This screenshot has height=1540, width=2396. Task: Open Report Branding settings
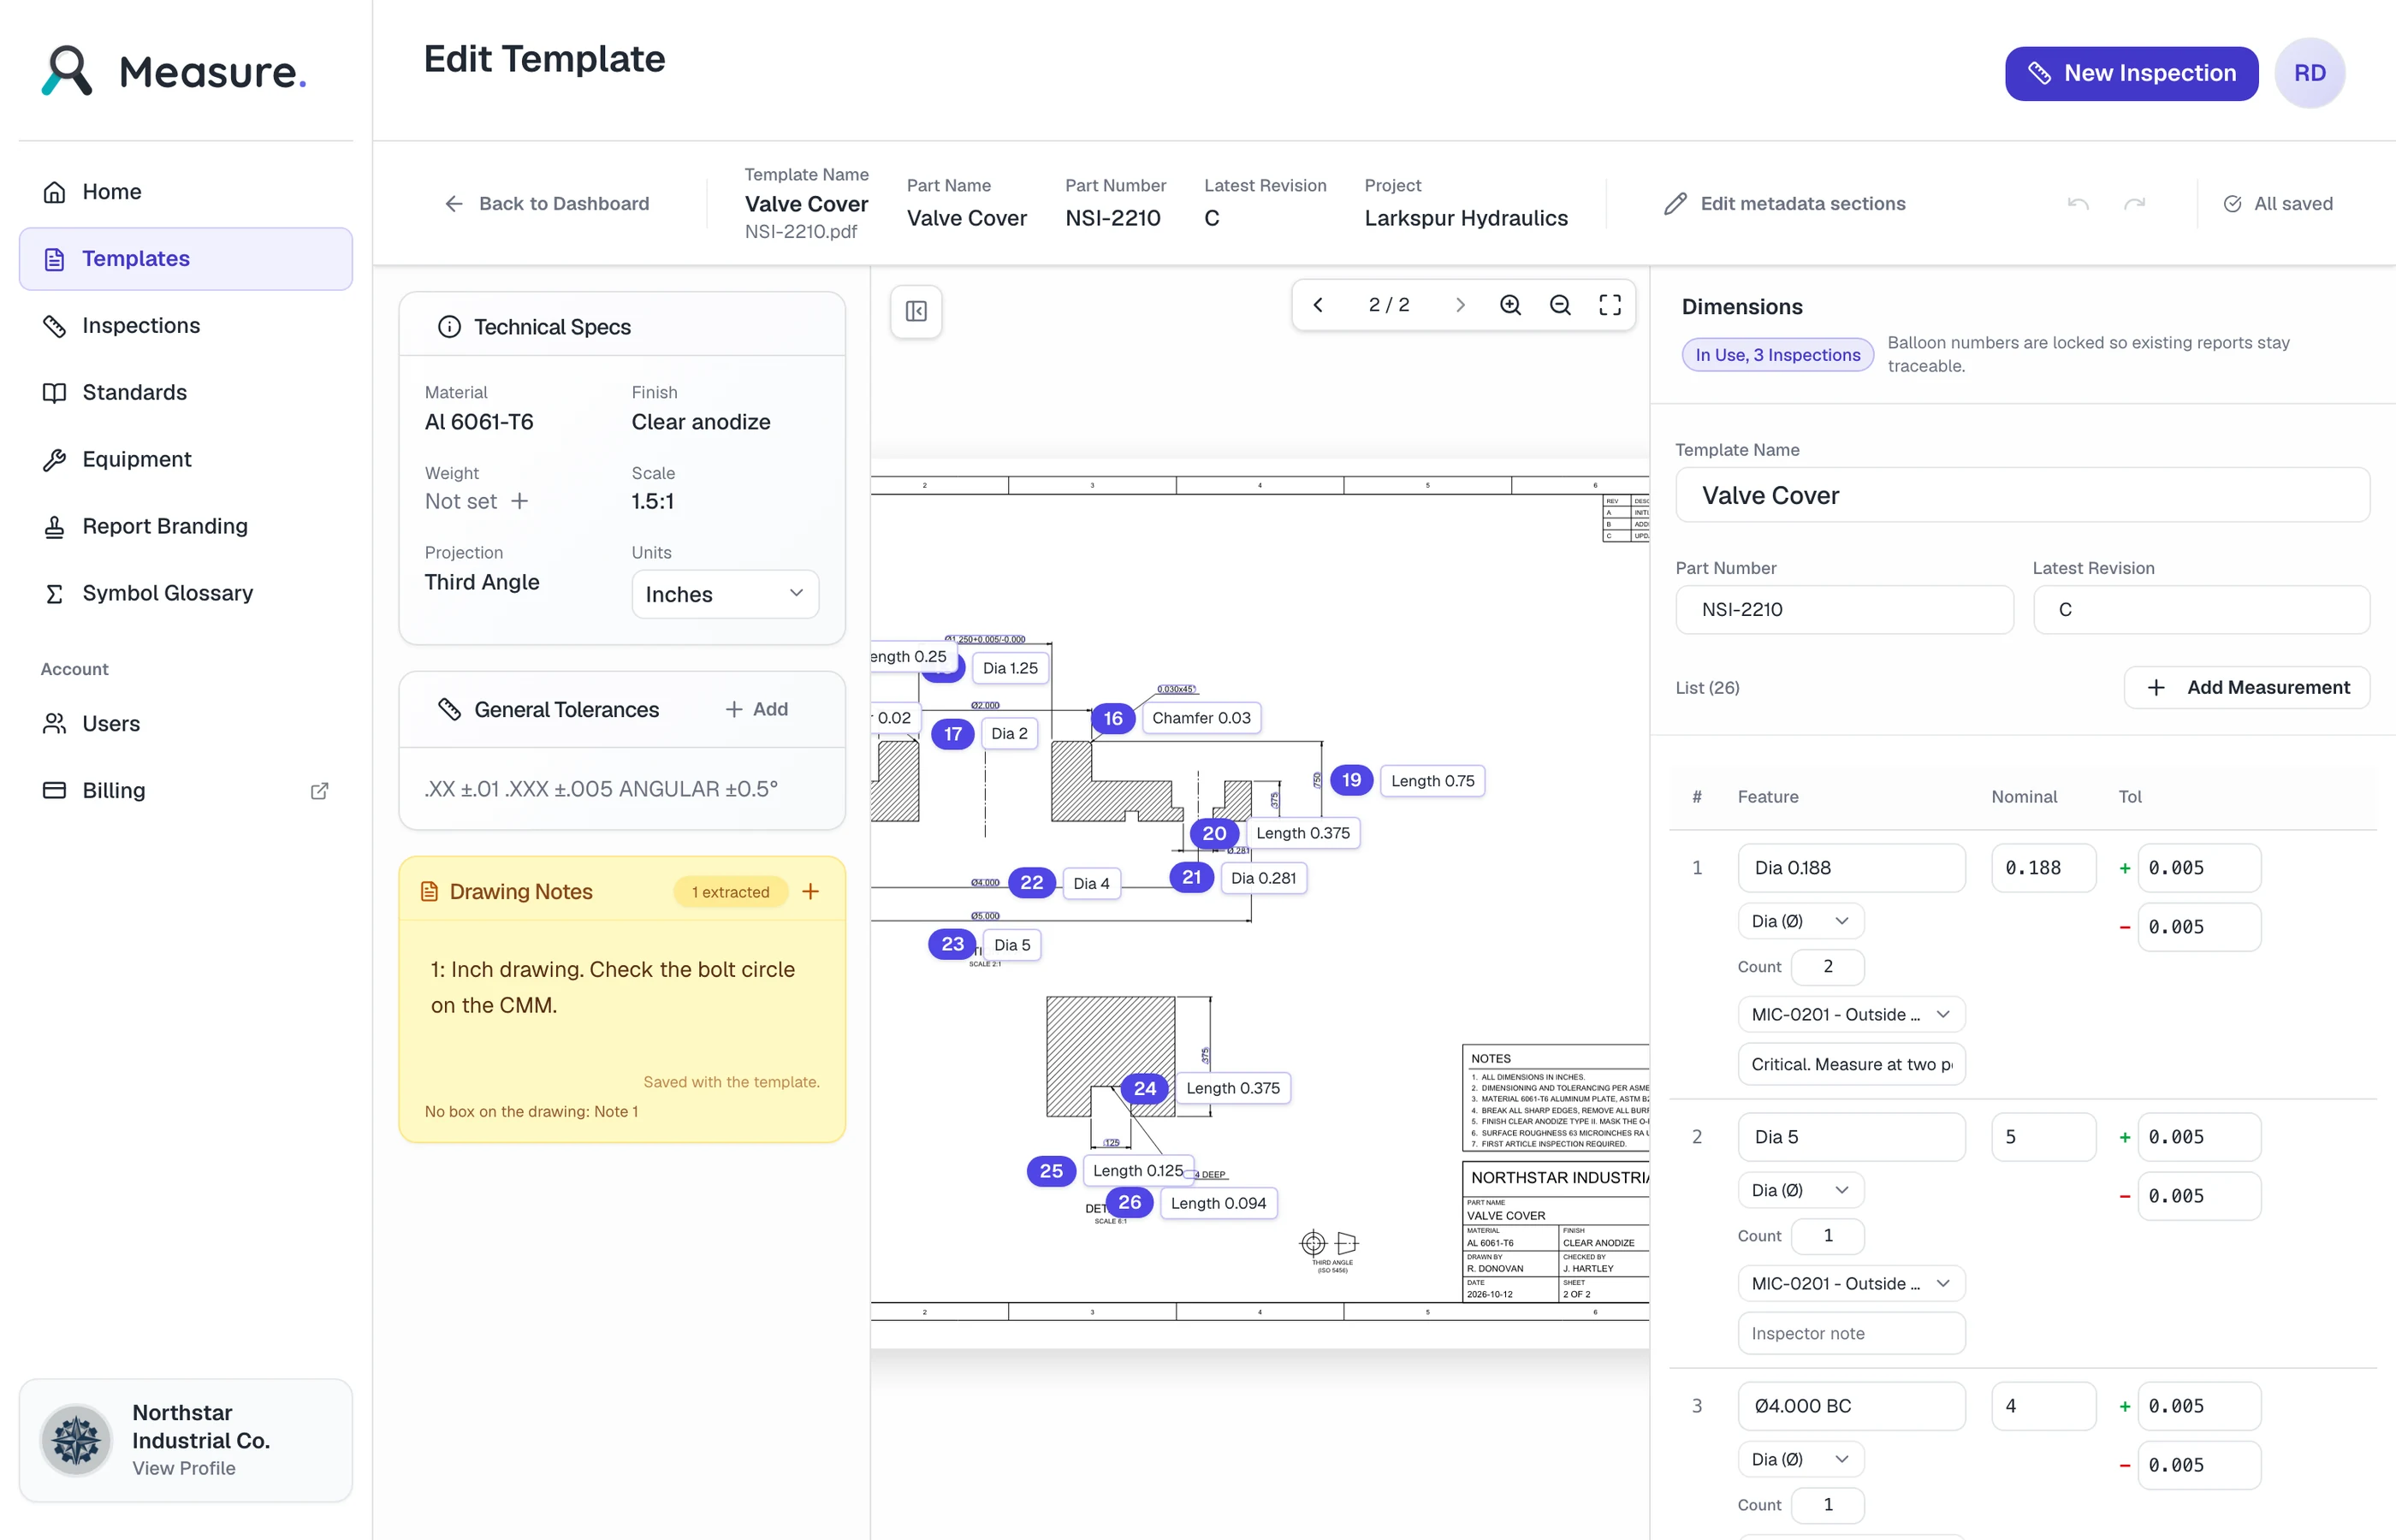[x=185, y=526]
